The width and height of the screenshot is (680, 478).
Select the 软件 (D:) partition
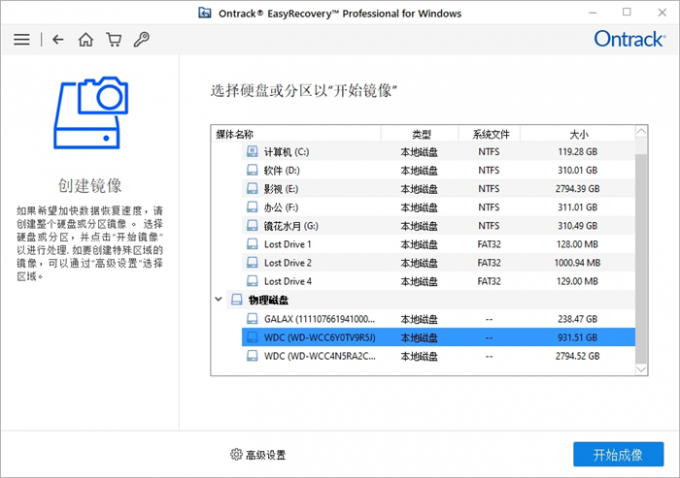click(438, 170)
